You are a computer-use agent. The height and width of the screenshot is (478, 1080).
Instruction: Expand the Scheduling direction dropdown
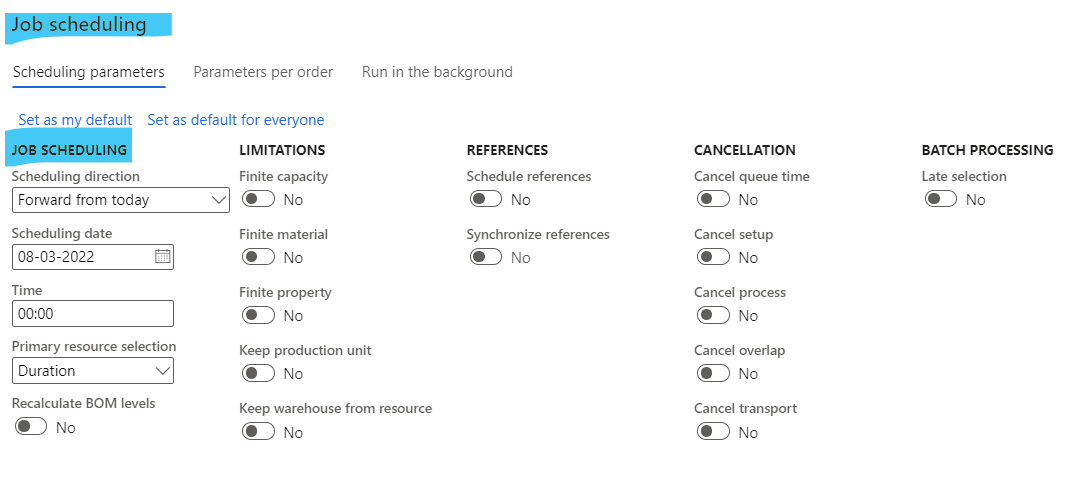(121, 200)
